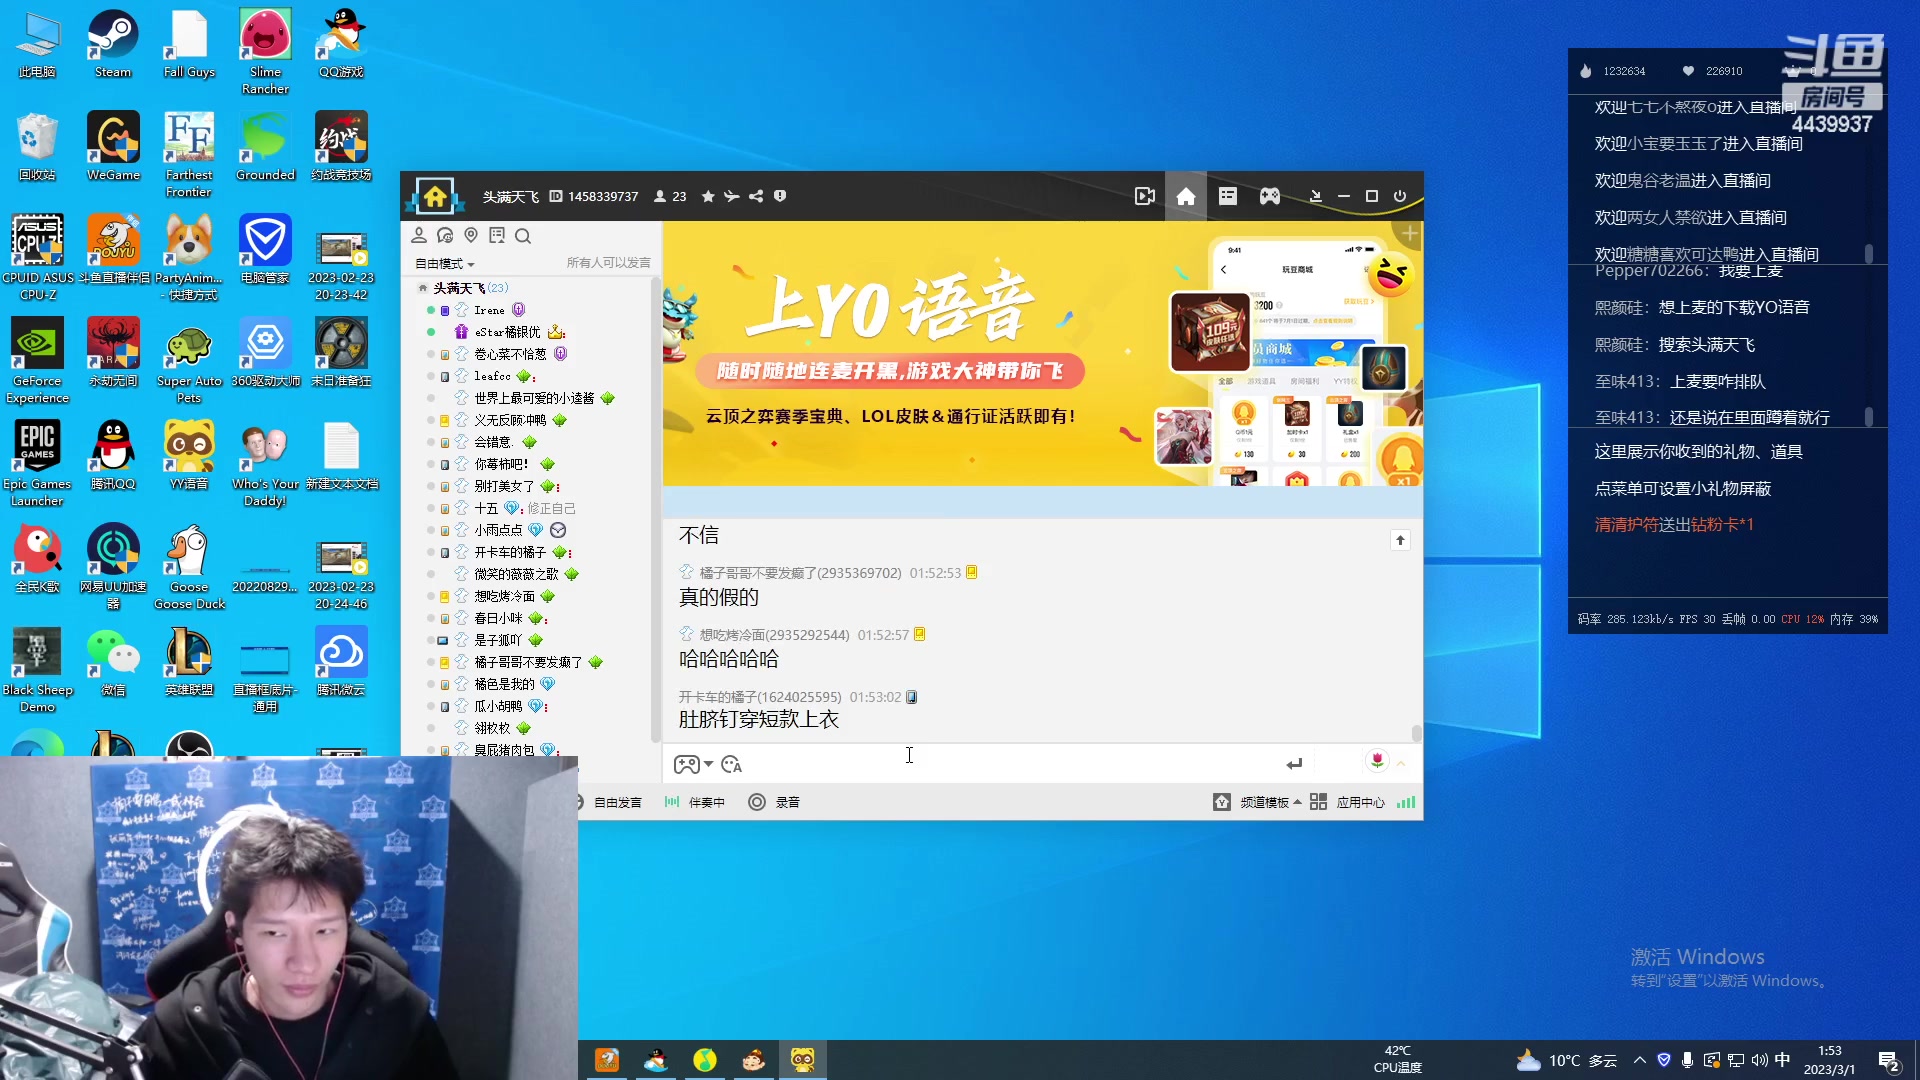Screen dimensions: 1920x1080
Task: Open the GeForce Experience desktop shortcut
Action: coord(37,361)
